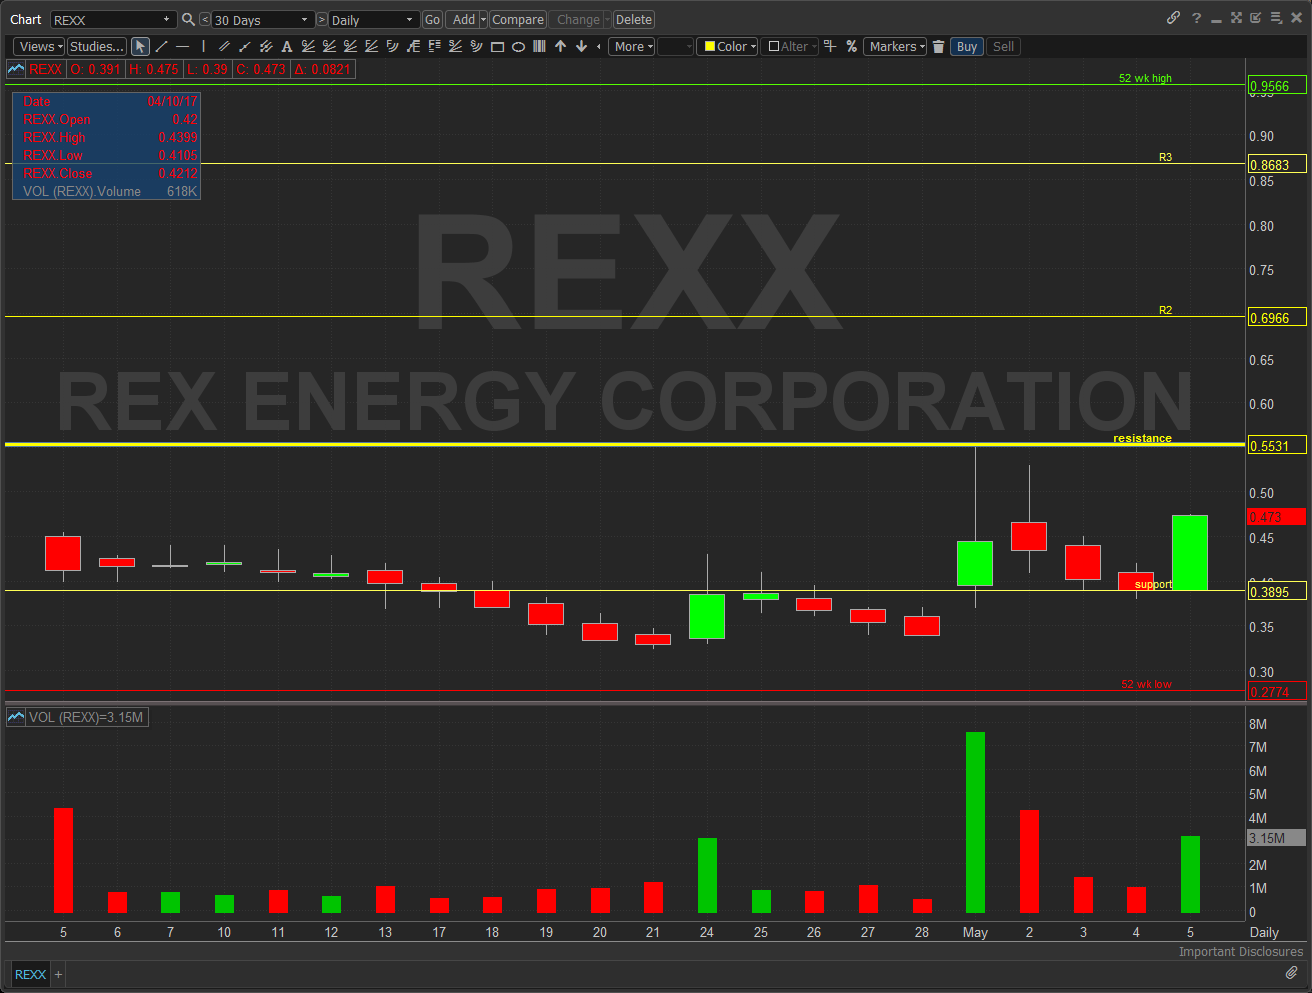Pick the text annotation A tool

(x=287, y=46)
